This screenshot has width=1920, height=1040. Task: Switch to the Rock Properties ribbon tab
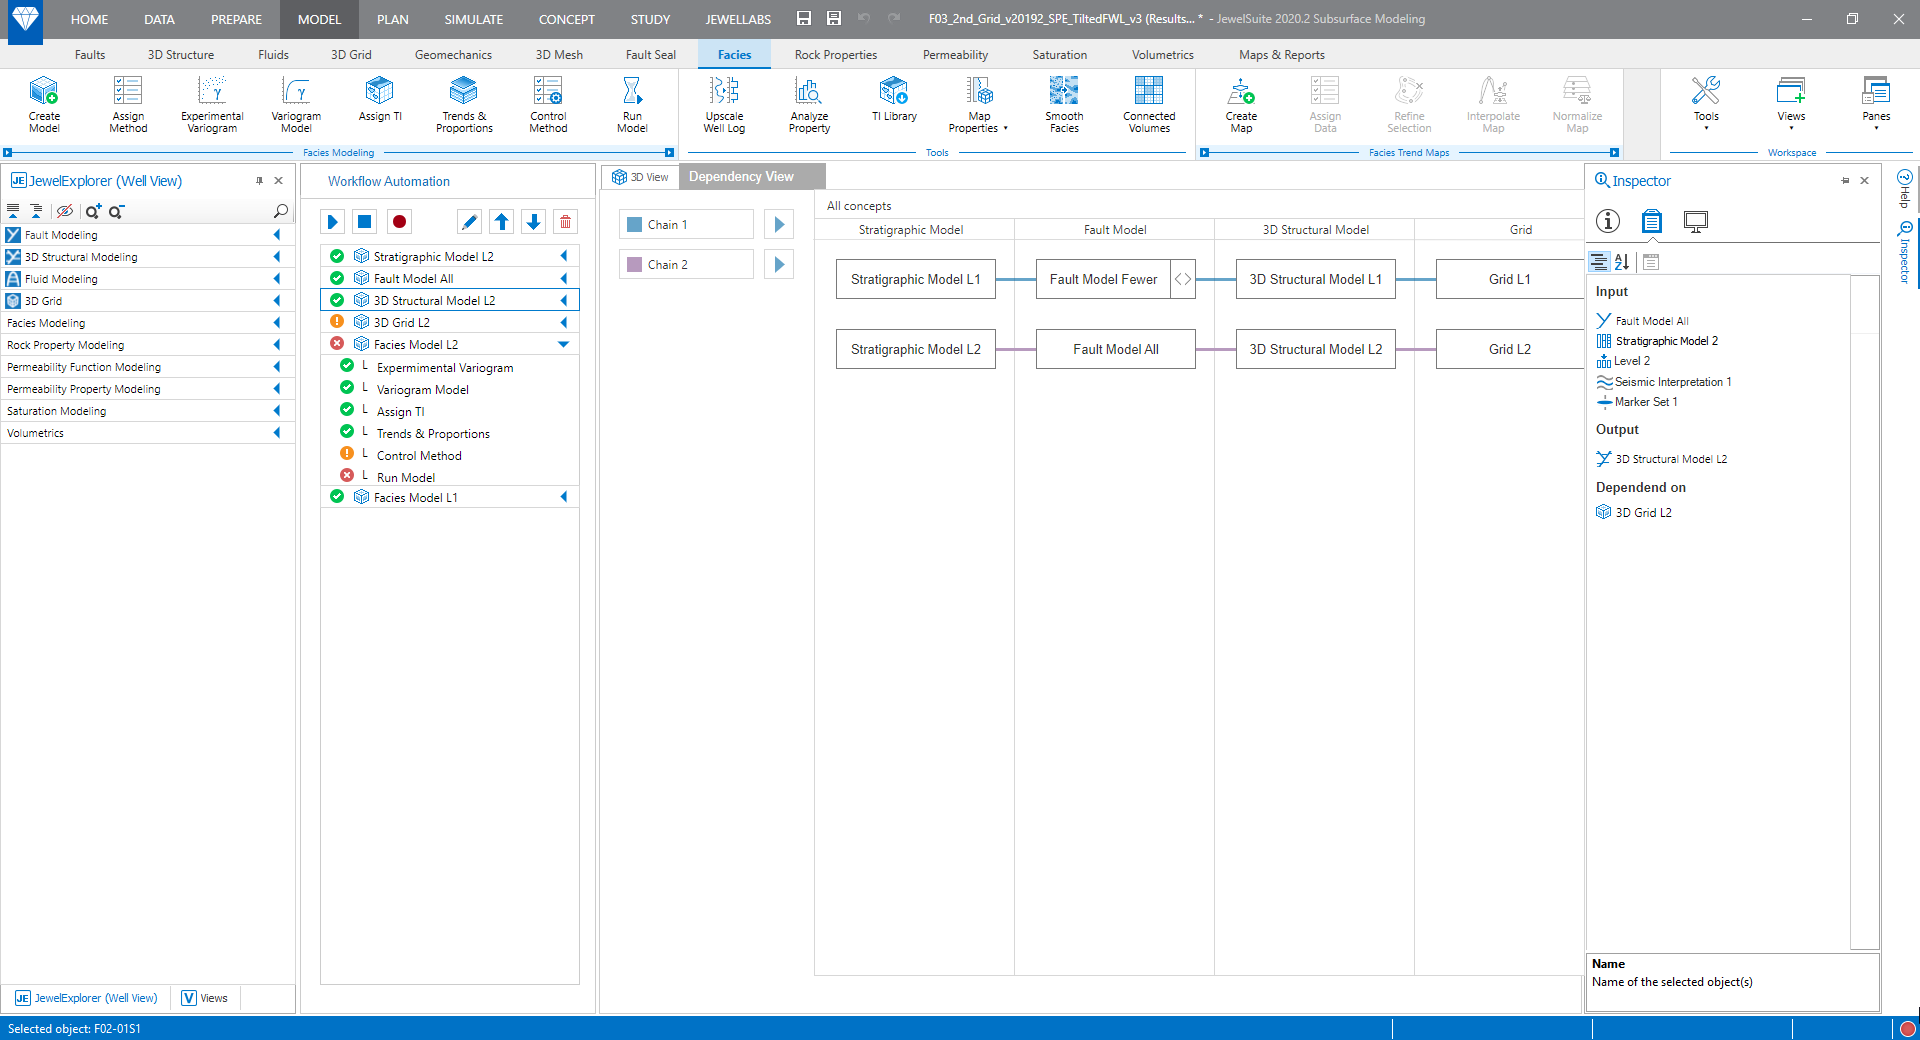tap(836, 55)
